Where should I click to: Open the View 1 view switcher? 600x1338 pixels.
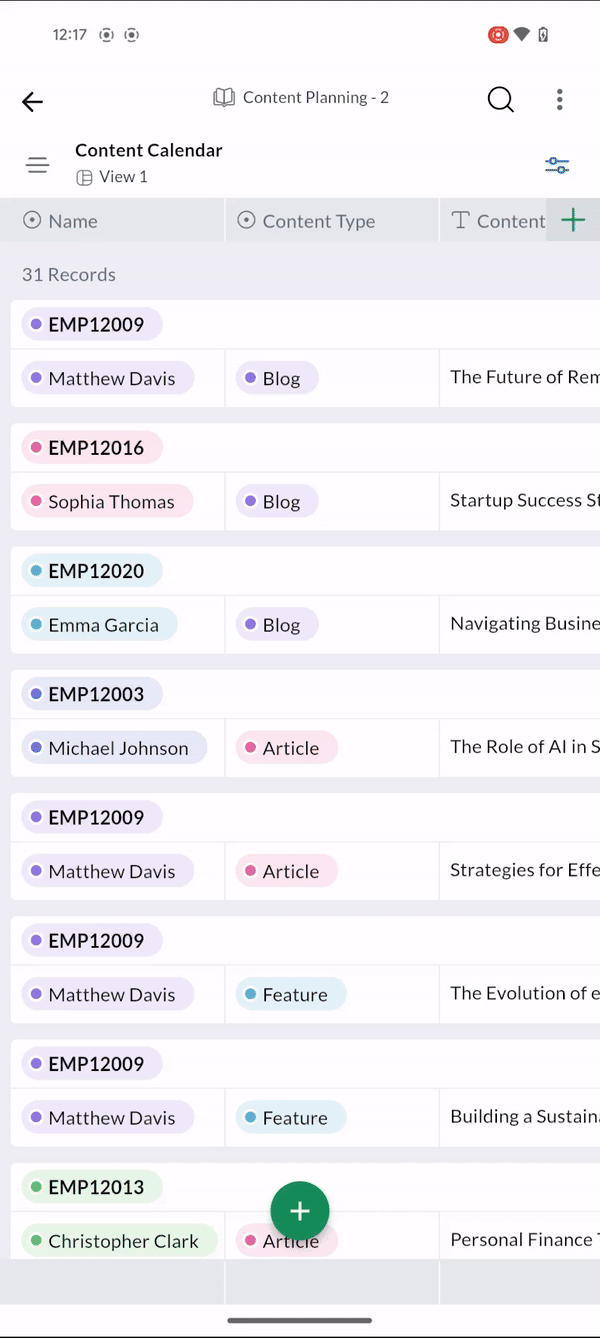point(113,177)
